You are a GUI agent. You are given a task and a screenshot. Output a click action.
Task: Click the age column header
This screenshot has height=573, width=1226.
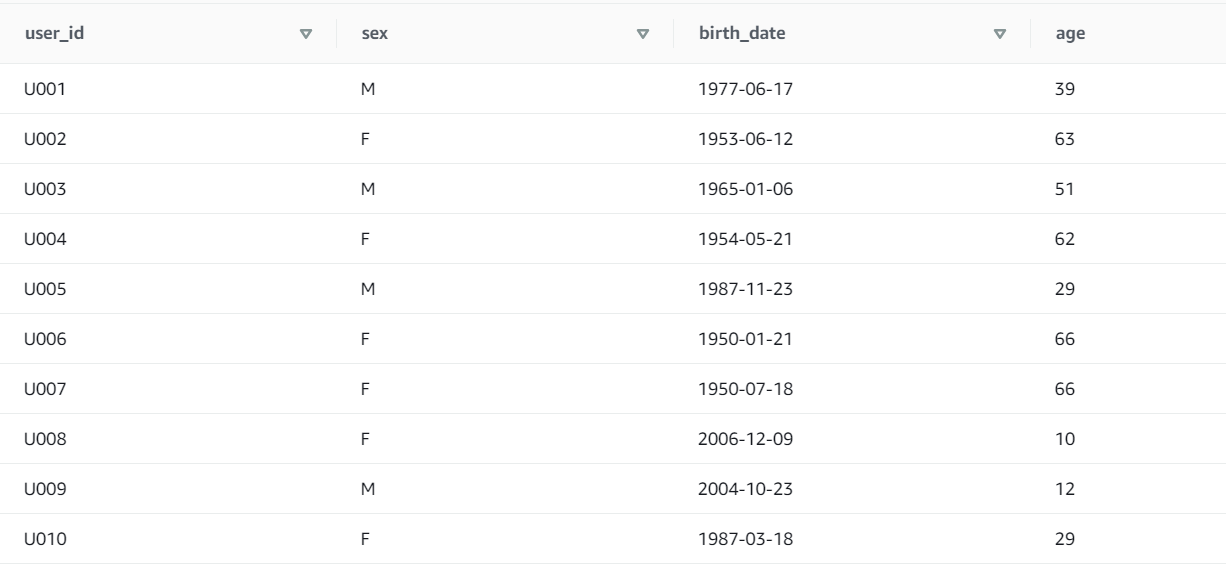coord(1070,34)
